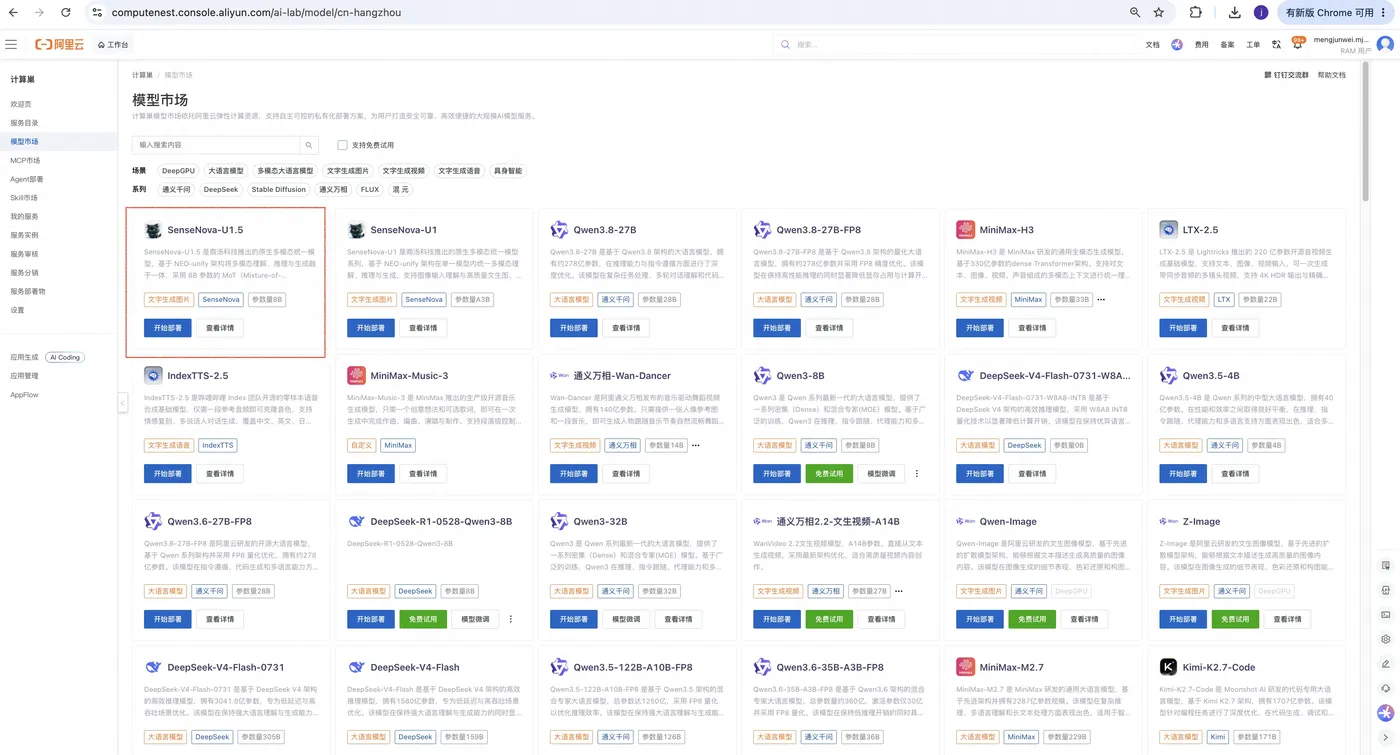
Task: Start deploying SenseNova-U1.5 with 开始部署
Action: (168, 327)
